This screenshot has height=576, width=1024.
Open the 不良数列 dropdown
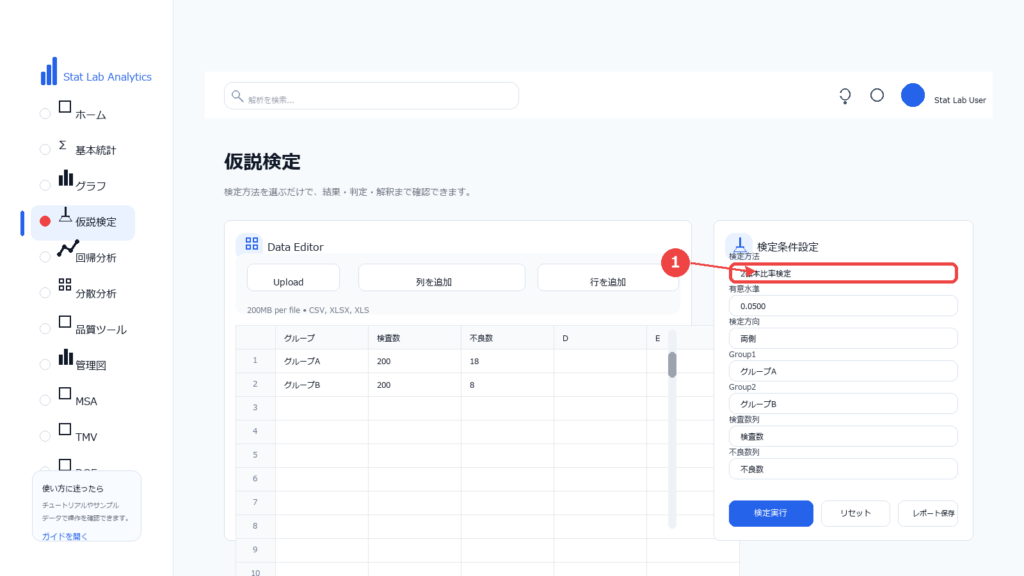tap(843, 469)
